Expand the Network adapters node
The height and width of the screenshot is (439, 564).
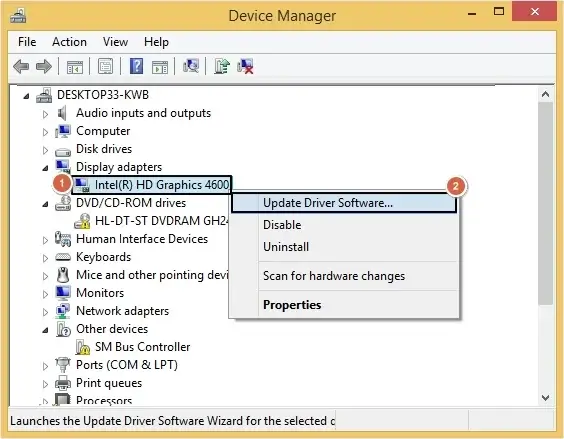pos(45,312)
